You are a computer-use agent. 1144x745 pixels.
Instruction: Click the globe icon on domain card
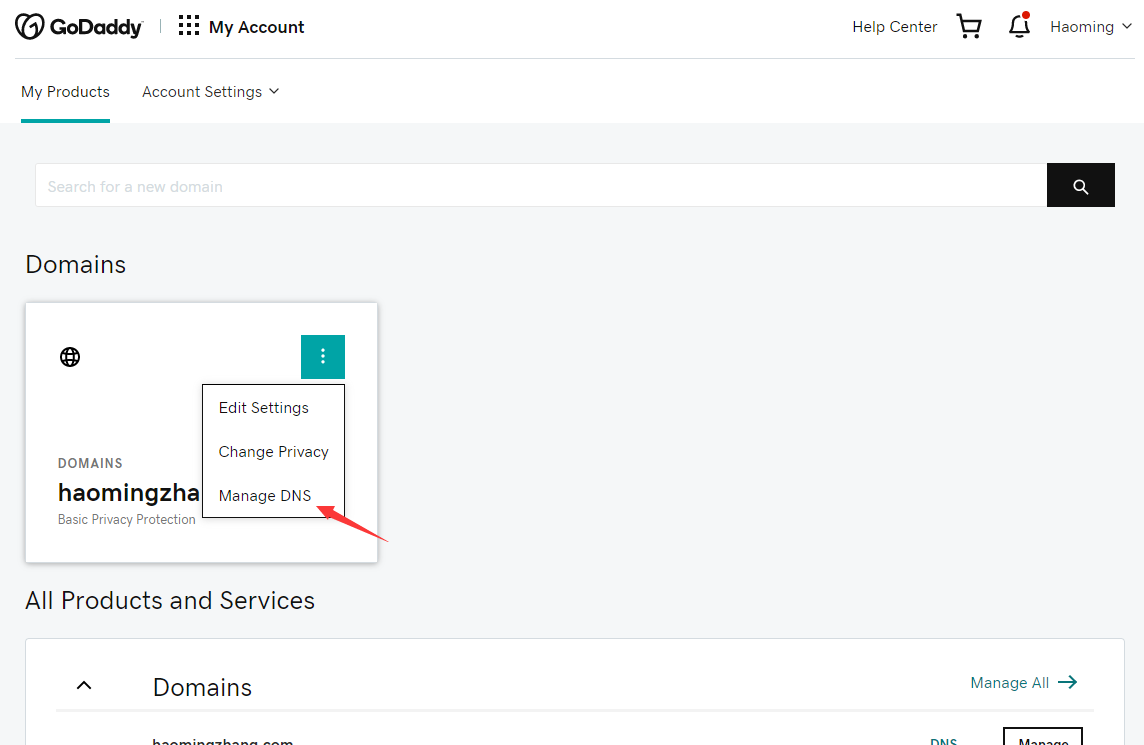[x=70, y=357]
